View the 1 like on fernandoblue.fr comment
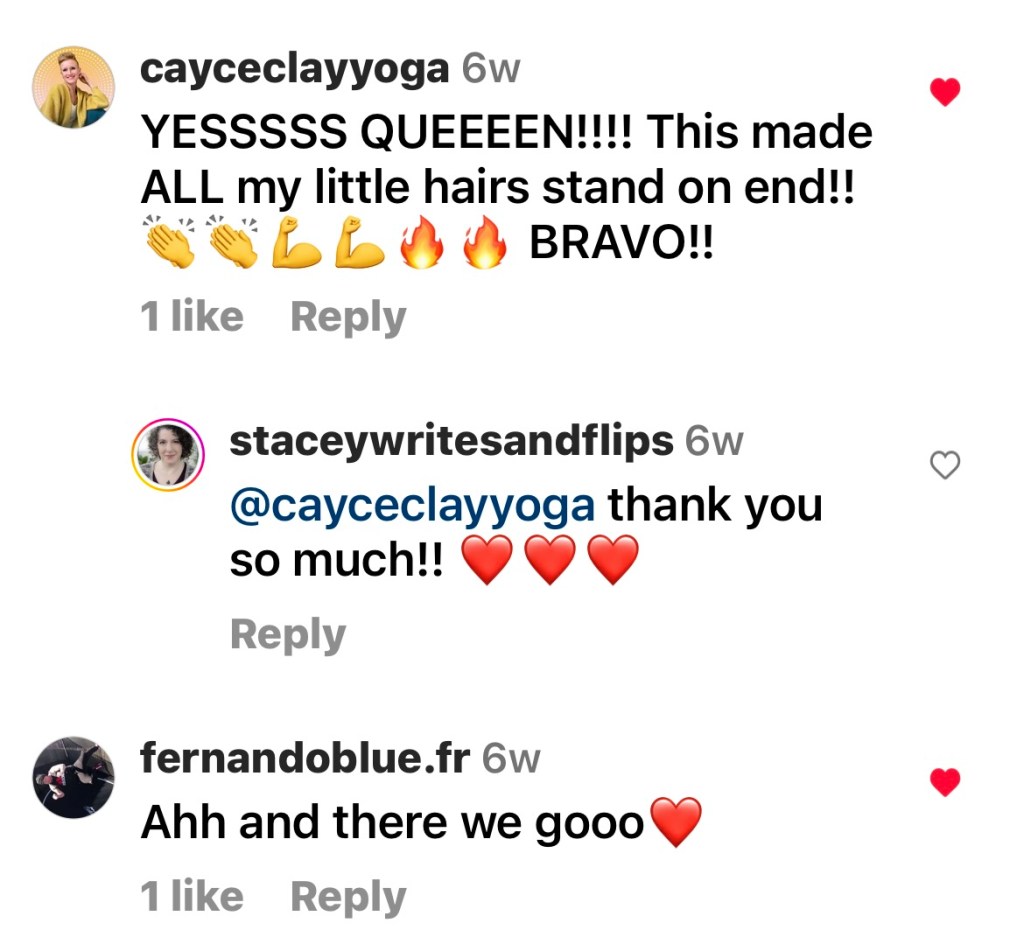Viewport: 1024px width, 951px height. click(x=192, y=895)
